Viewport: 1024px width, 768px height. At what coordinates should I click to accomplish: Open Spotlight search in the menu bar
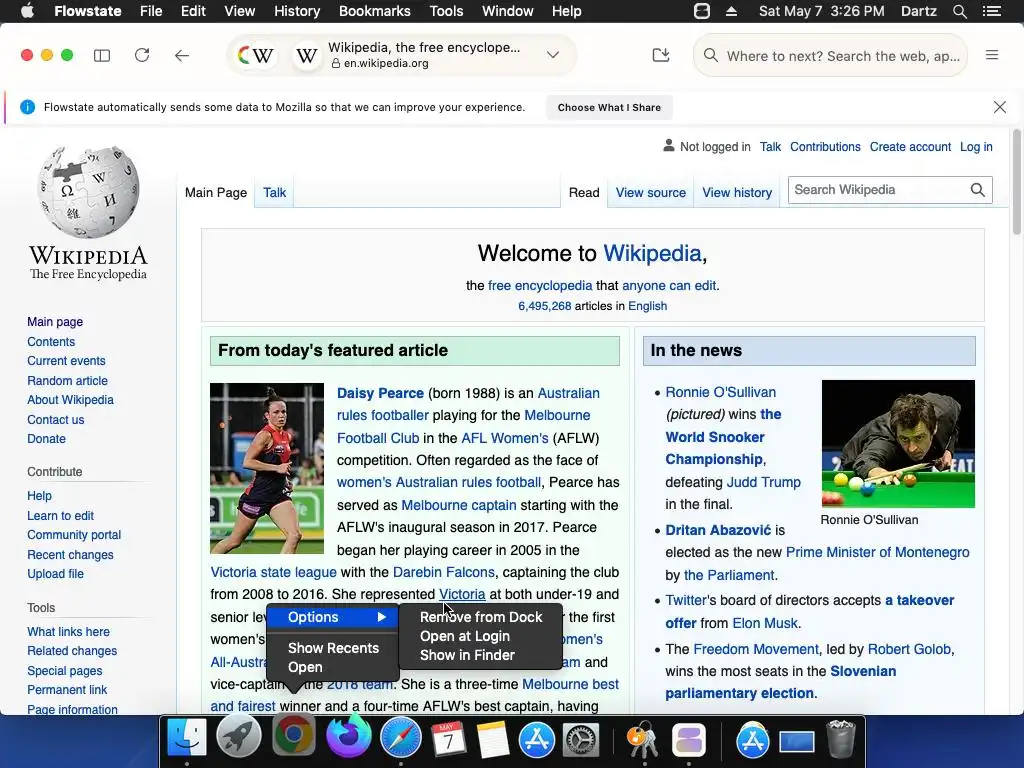[959, 11]
